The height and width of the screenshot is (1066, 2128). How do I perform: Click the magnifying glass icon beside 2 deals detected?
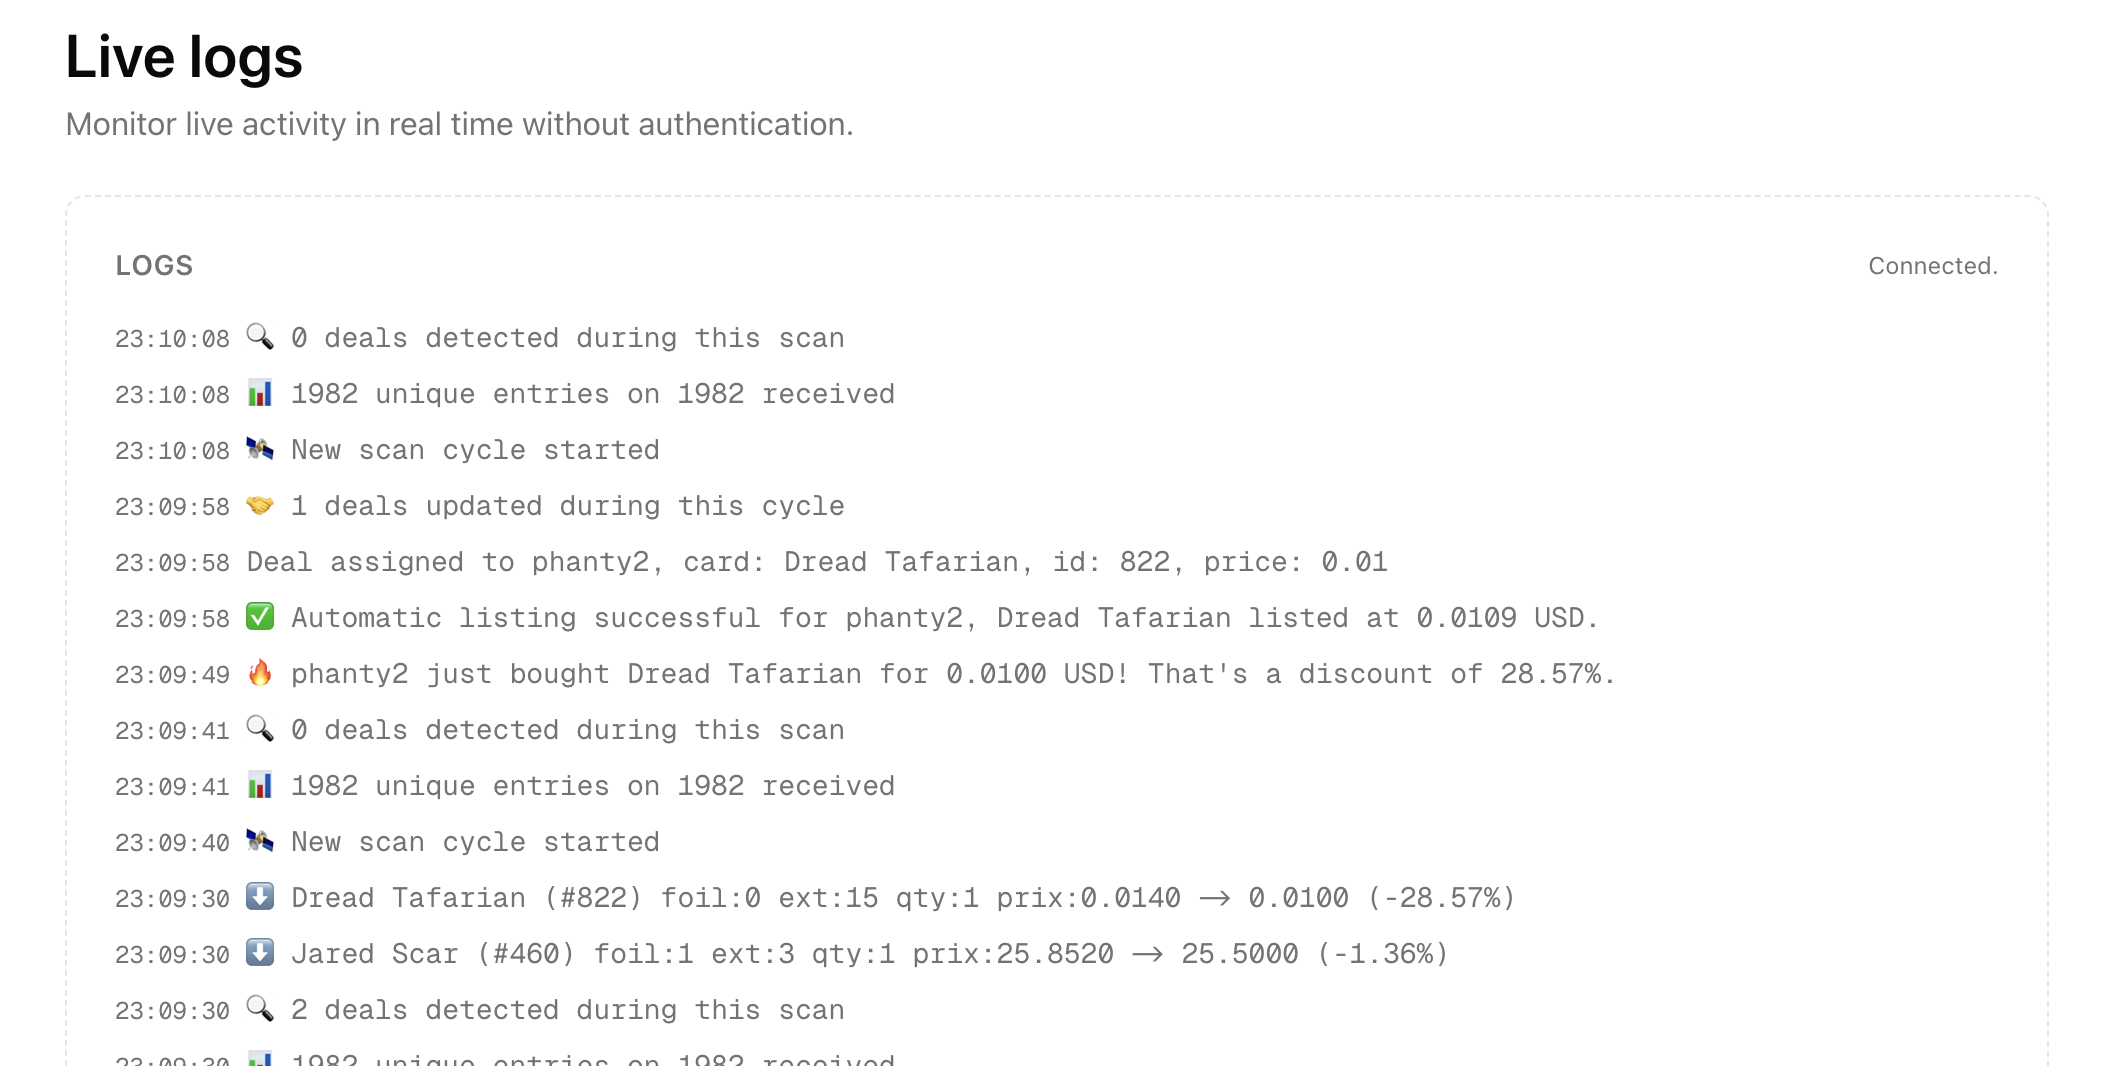click(x=260, y=1009)
